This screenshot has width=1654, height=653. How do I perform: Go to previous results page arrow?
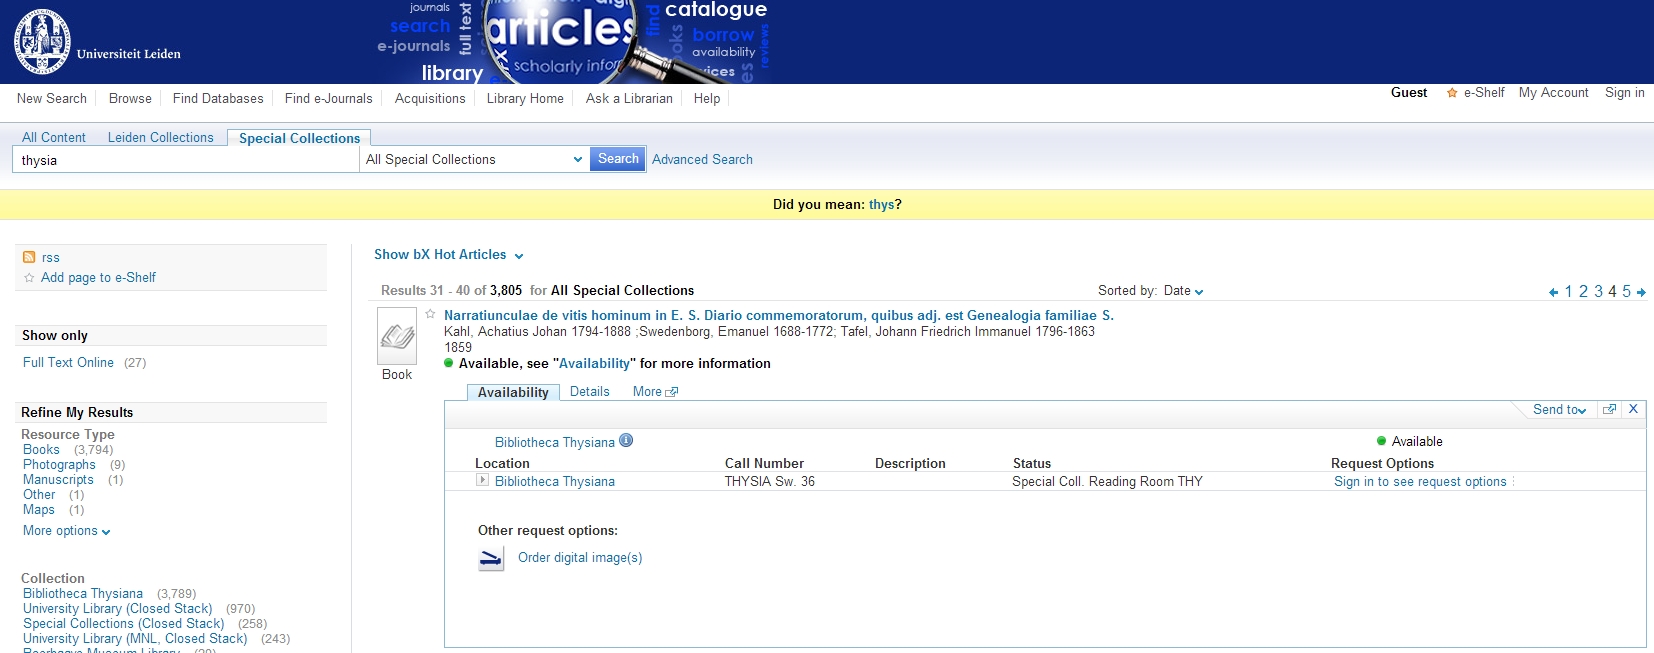[x=1553, y=292]
